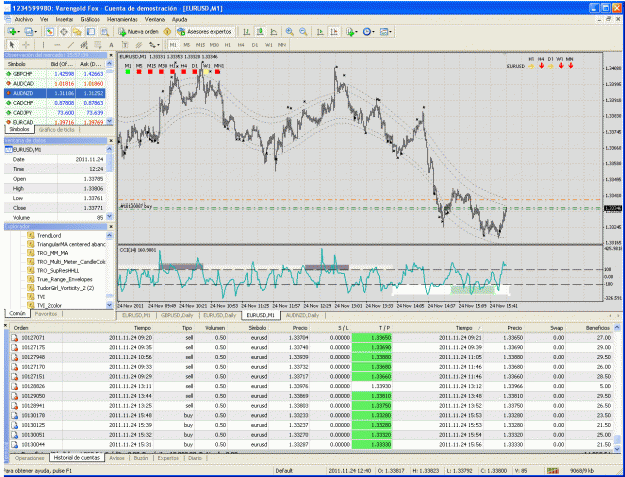Switch to D1 timeframe button
Image resolution: width=625 pixels, height=477 pixels.
[255, 45]
